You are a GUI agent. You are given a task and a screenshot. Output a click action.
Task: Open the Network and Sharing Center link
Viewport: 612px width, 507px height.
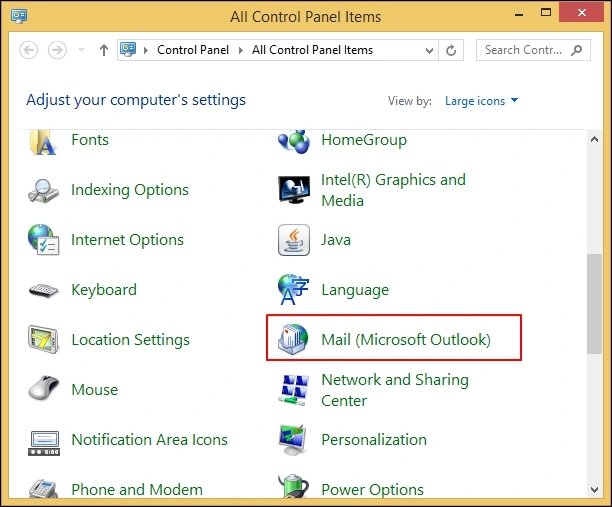(395, 390)
